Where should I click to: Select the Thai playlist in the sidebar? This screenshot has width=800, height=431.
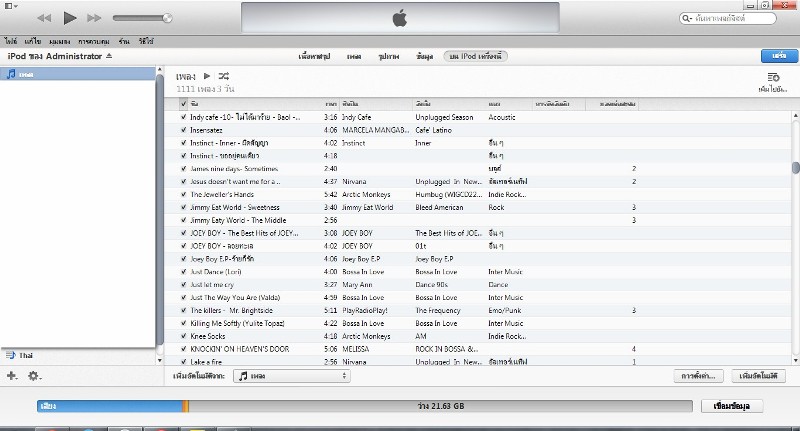coord(24,355)
